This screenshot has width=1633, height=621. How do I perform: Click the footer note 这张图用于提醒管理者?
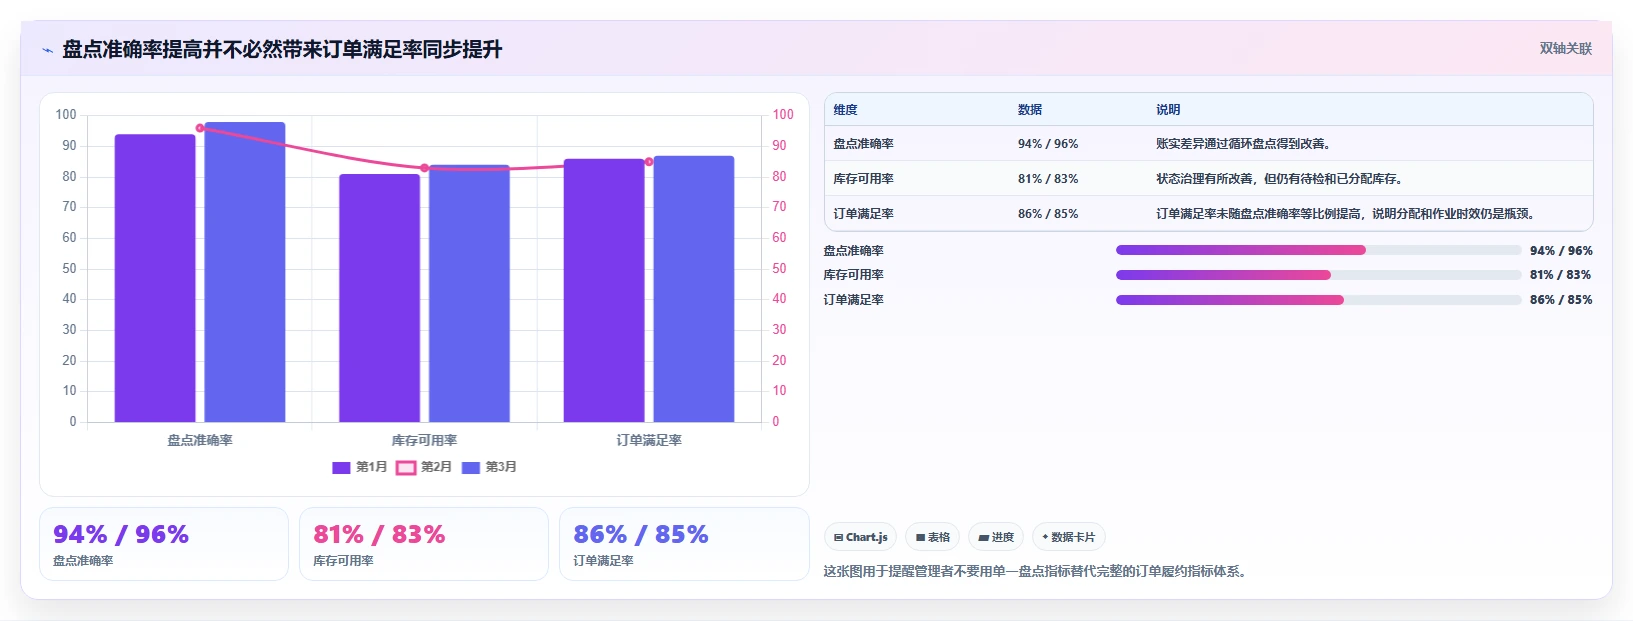coord(1034,572)
